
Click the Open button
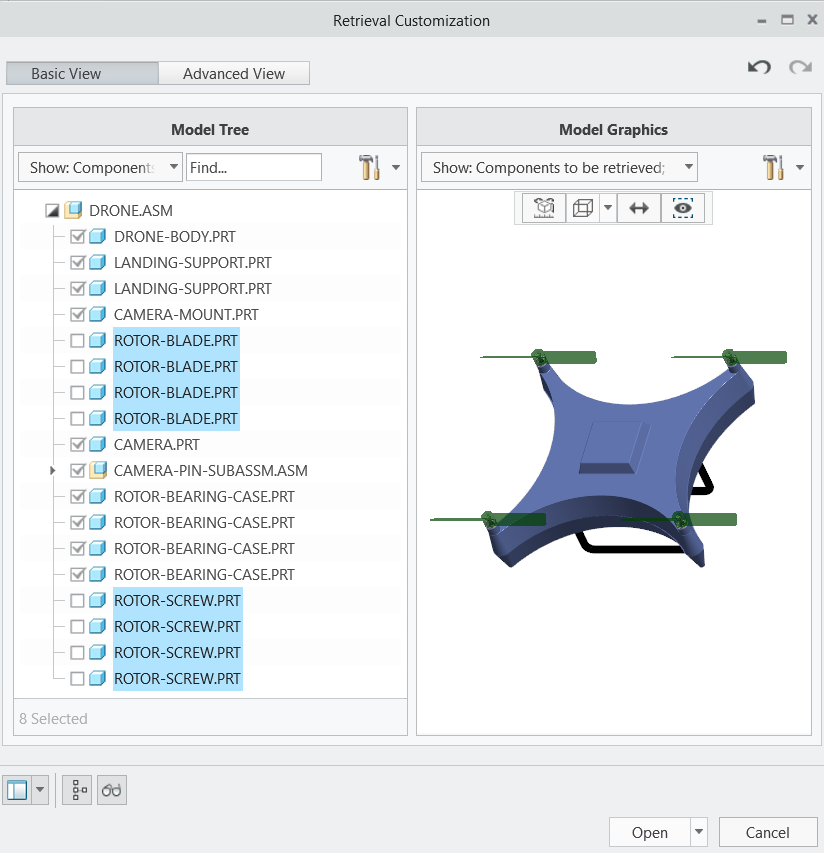click(x=650, y=831)
